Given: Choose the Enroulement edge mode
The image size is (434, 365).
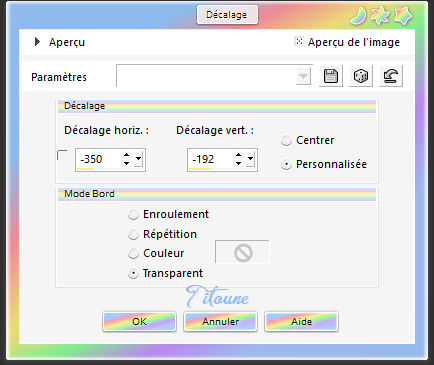Looking at the screenshot, I should (133, 215).
